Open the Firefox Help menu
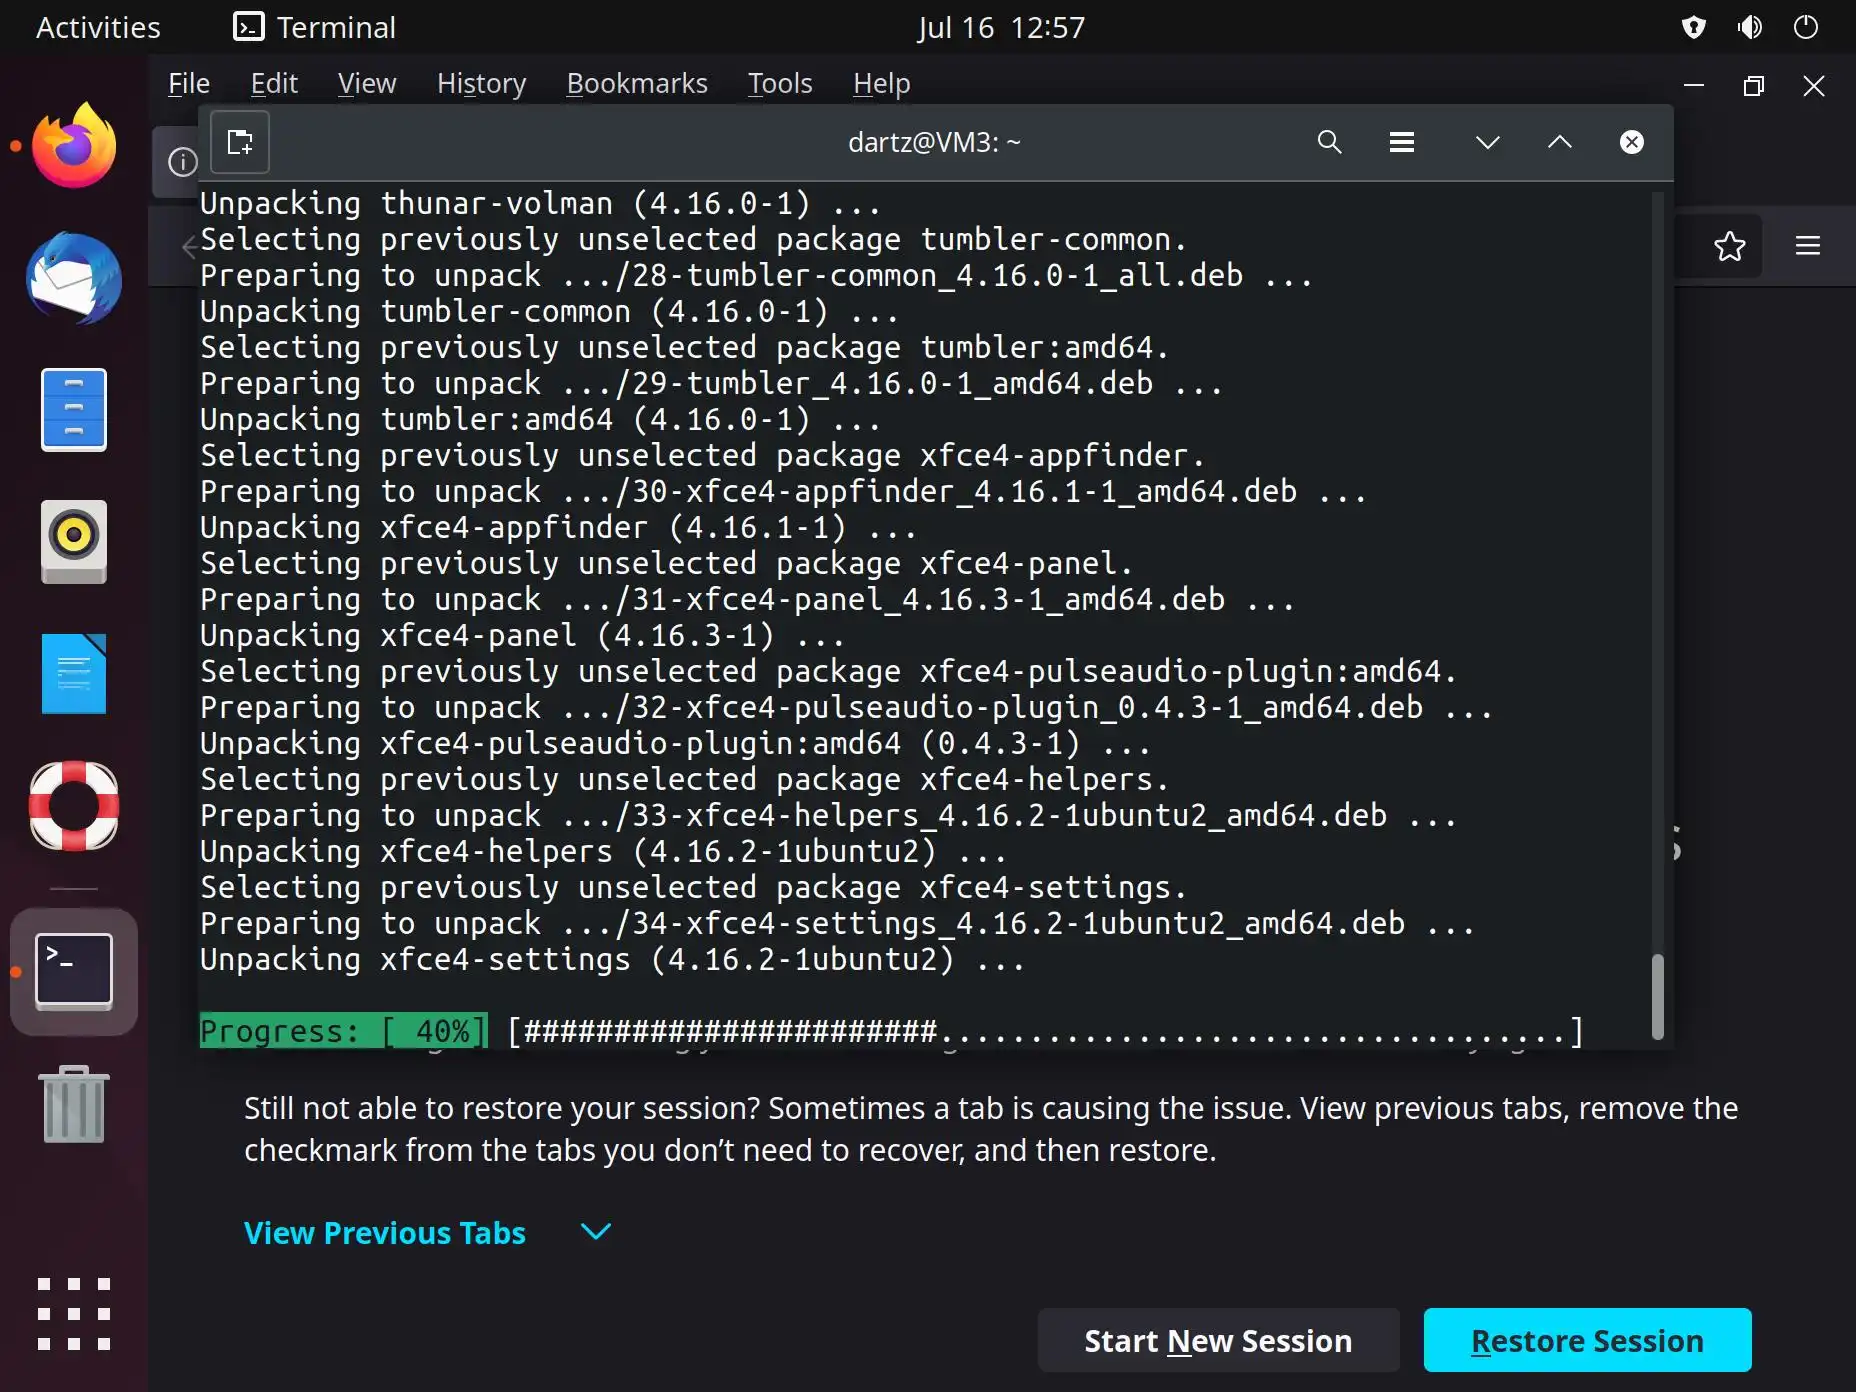This screenshot has height=1392, width=1856. [881, 84]
